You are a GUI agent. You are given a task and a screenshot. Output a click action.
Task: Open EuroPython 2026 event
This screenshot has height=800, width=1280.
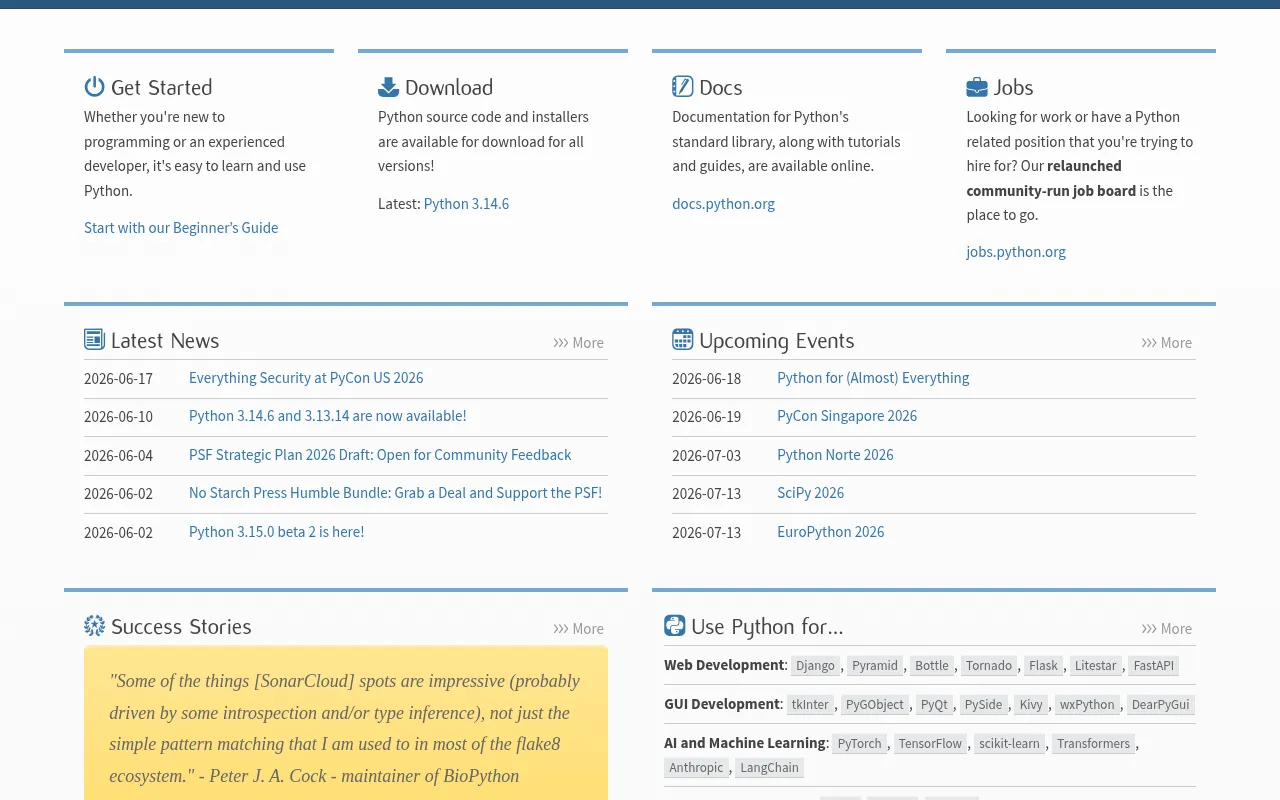(x=830, y=532)
